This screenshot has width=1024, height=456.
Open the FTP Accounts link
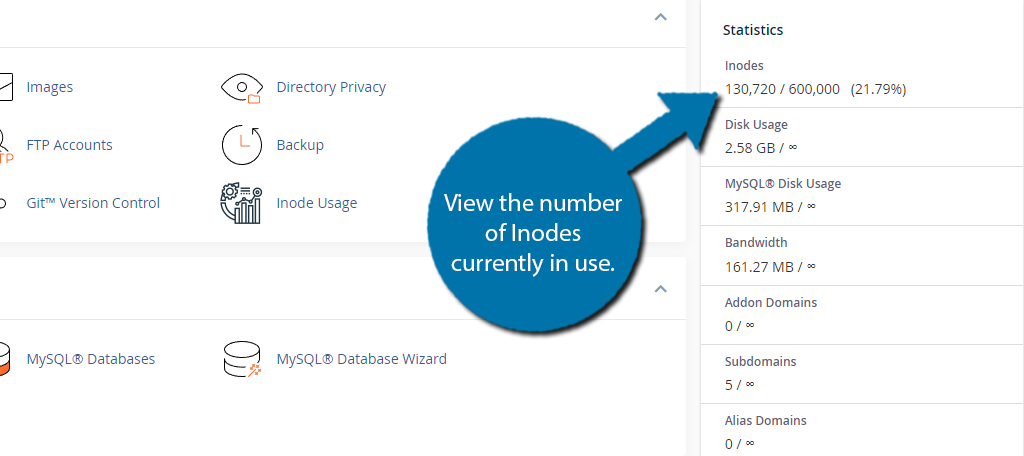(x=69, y=145)
